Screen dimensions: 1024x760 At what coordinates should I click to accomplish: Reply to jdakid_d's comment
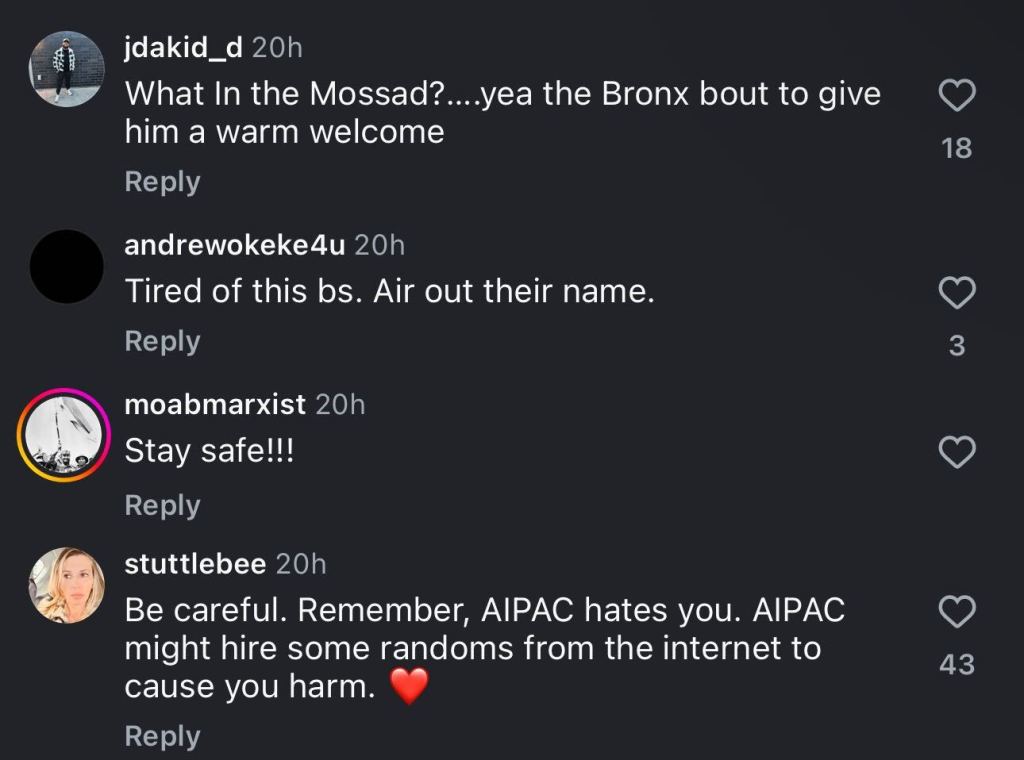click(x=162, y=182)
